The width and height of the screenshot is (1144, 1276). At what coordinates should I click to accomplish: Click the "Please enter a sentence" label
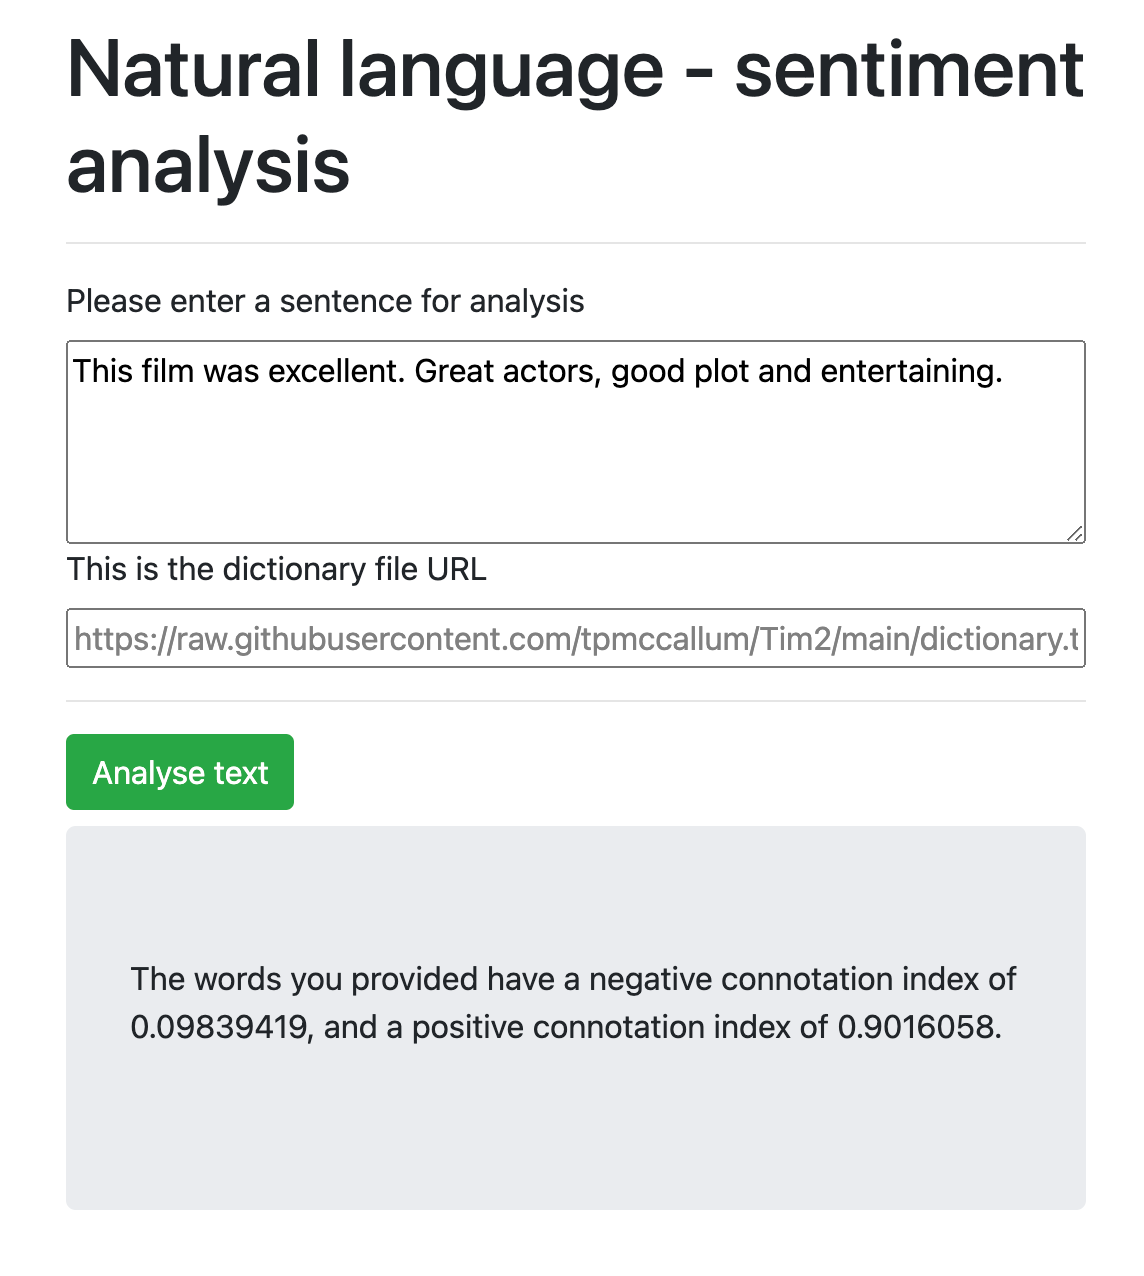pos(325,301)
